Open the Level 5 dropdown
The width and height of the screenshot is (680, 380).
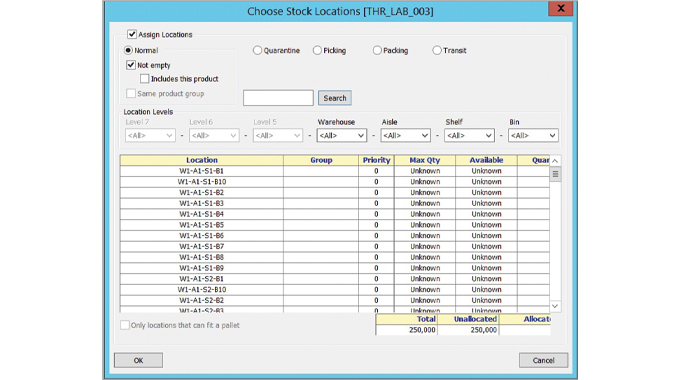278,135
